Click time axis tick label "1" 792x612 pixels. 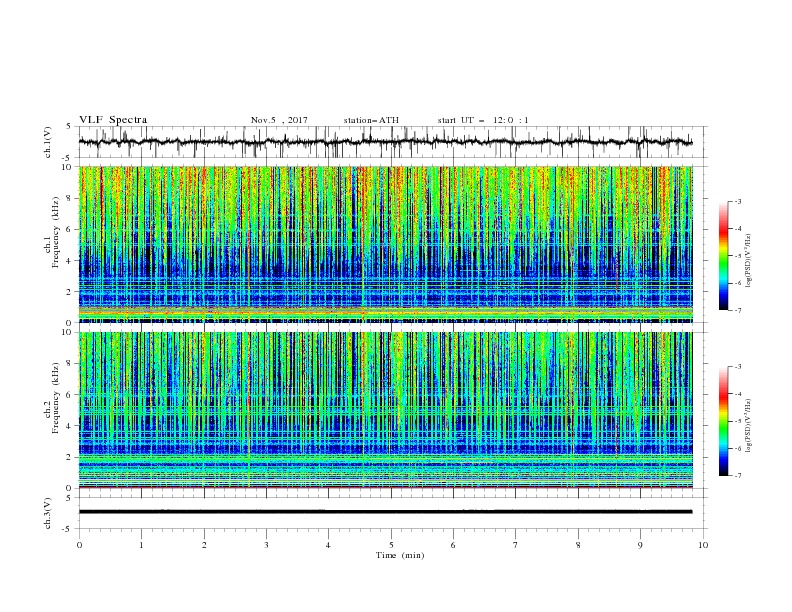point(141,545)
